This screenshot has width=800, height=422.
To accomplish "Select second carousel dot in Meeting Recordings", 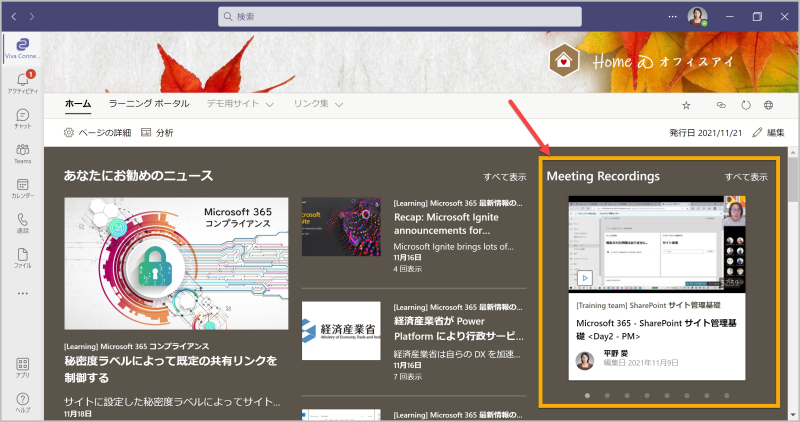I will tap(607, 395).
